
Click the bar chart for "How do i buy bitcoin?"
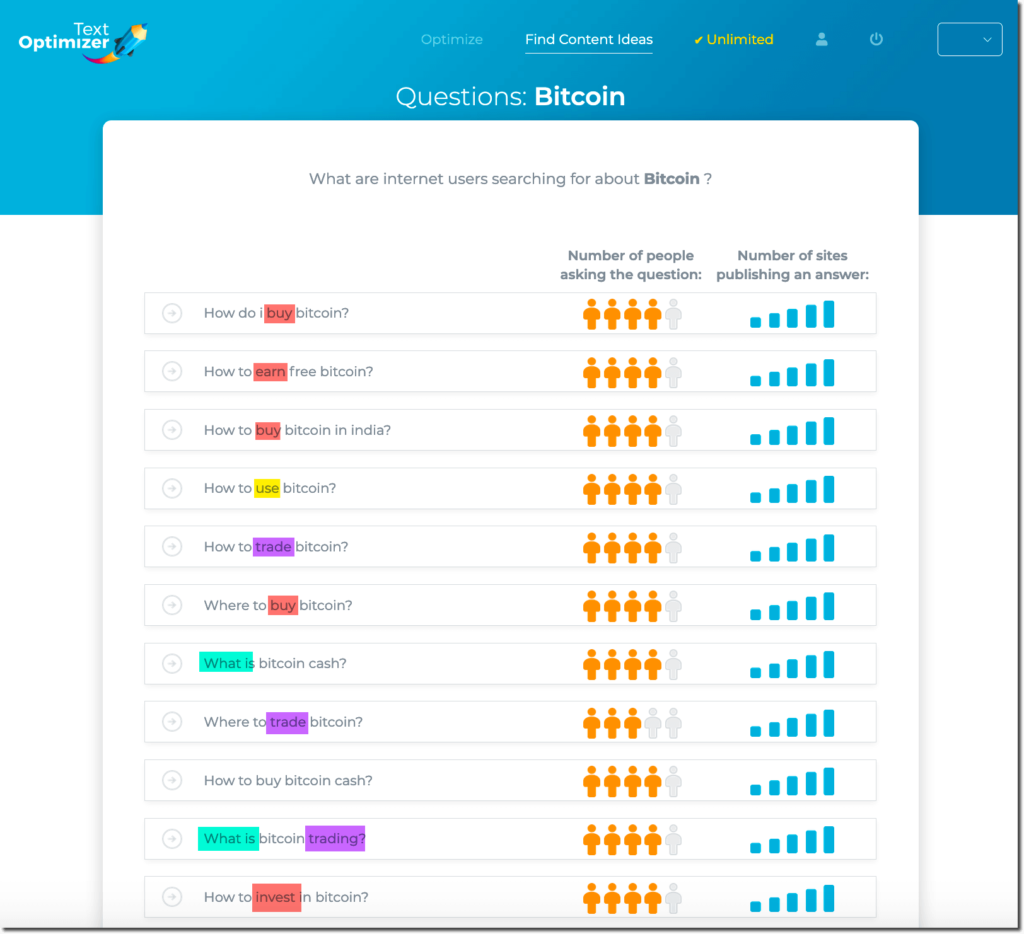[792, 313]
